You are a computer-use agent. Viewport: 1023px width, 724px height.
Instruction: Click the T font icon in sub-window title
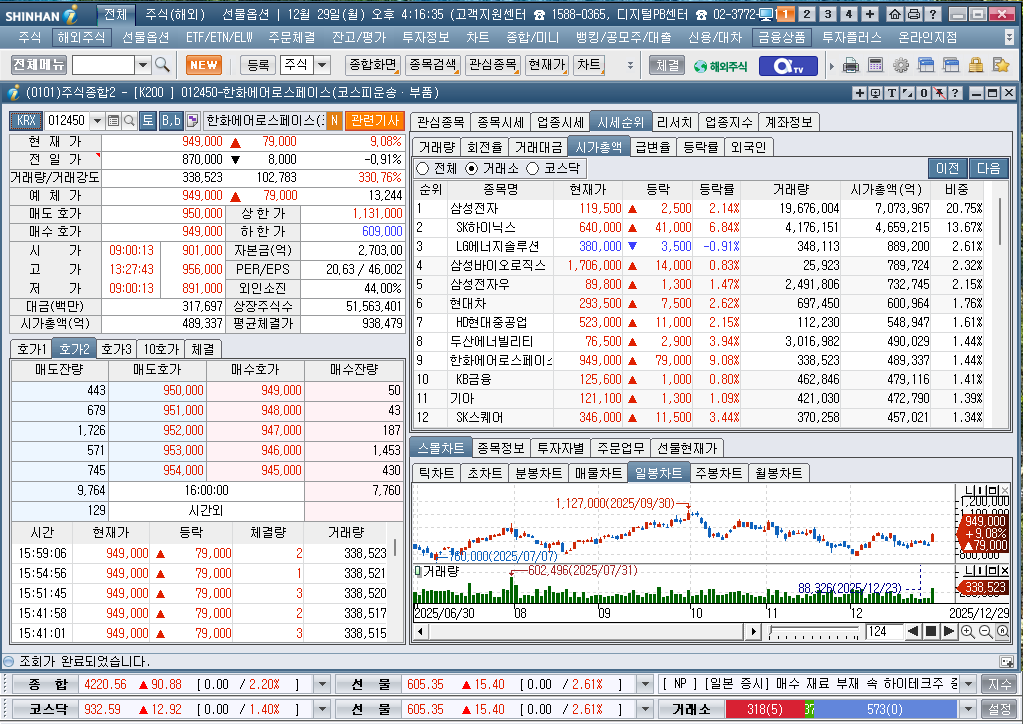[891, 93]
